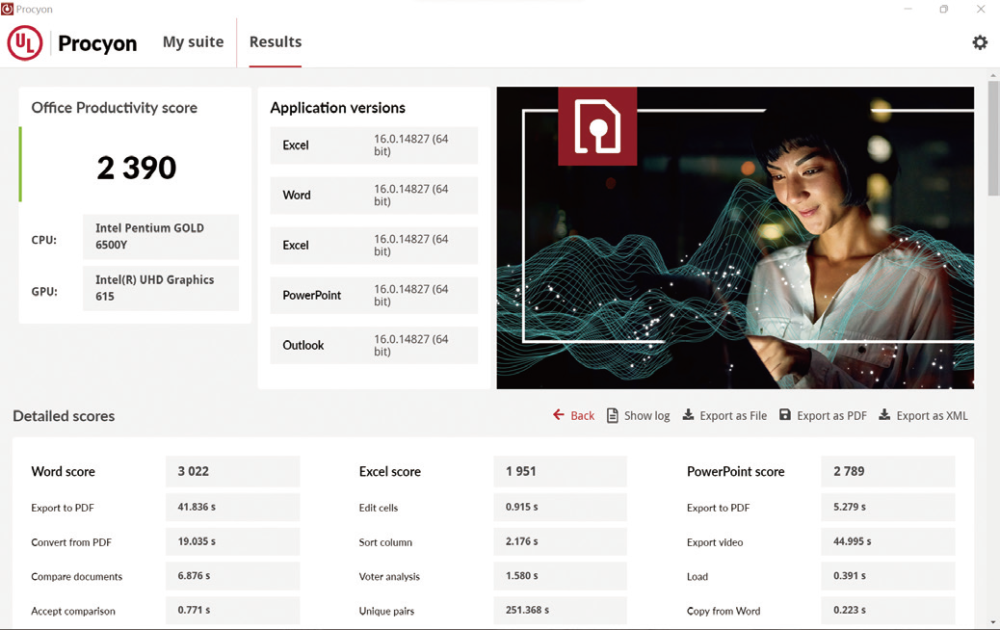Click the Export as PDF save icon
This screenshot has height=630, width=1000.
tap(785, 415)
